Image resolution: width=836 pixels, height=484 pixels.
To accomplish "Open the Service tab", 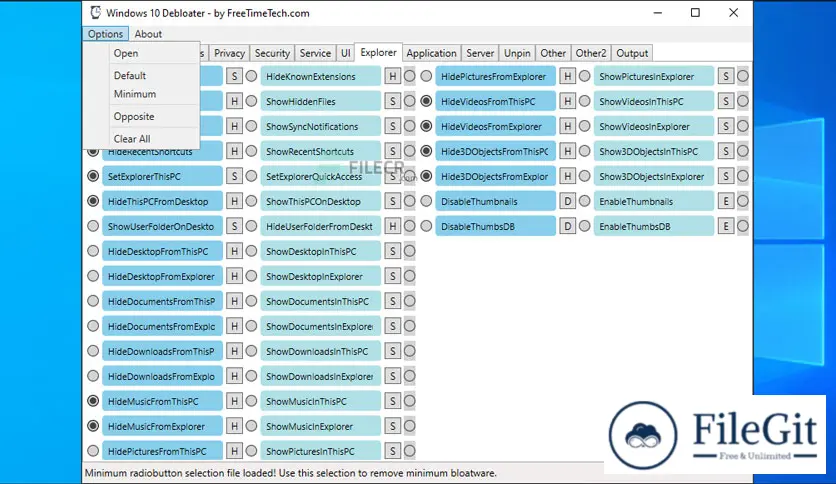I will [315, 53].
